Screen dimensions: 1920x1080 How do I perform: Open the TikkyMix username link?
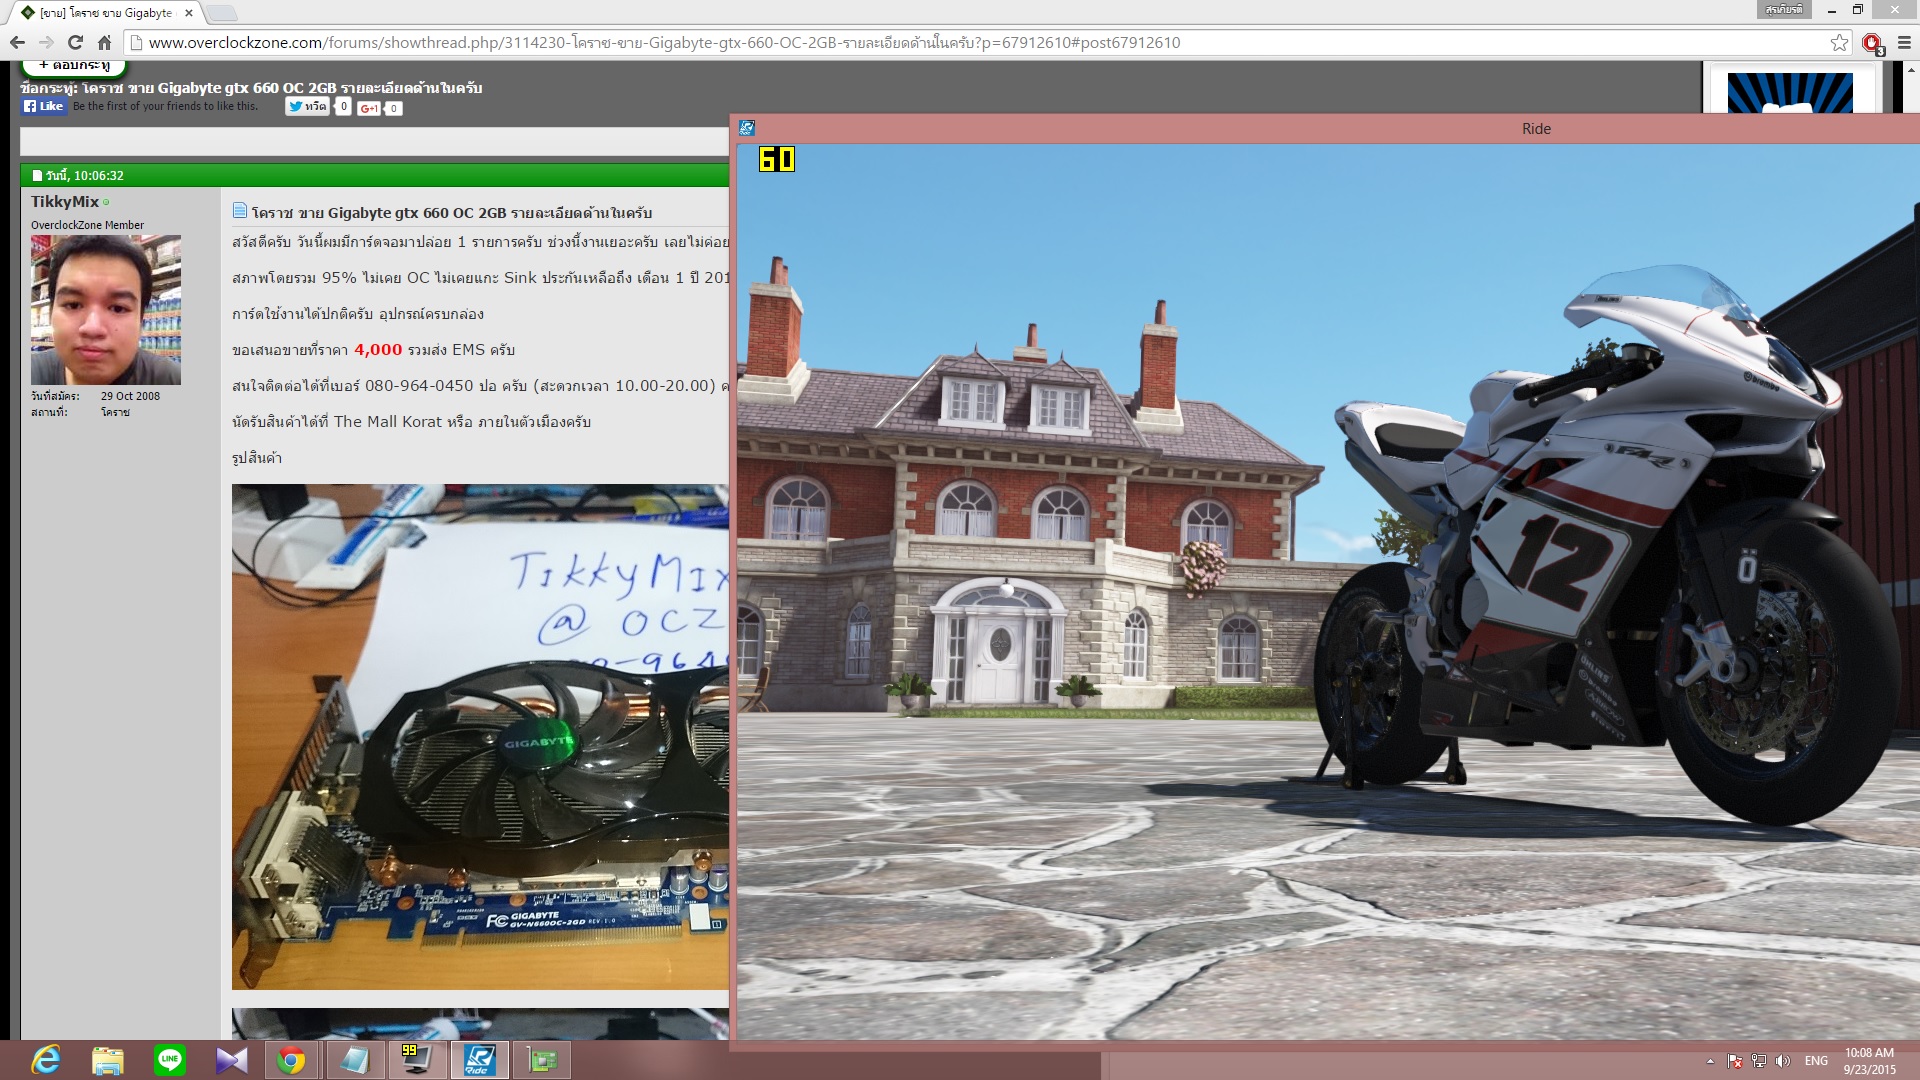pyautogui.click(x=65, y=201)
